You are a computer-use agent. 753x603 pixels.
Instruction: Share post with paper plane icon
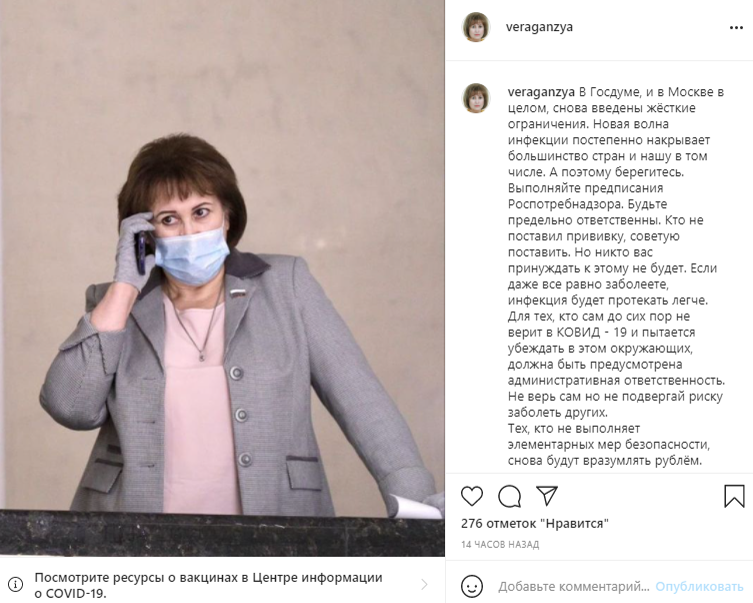coord(547,495)
